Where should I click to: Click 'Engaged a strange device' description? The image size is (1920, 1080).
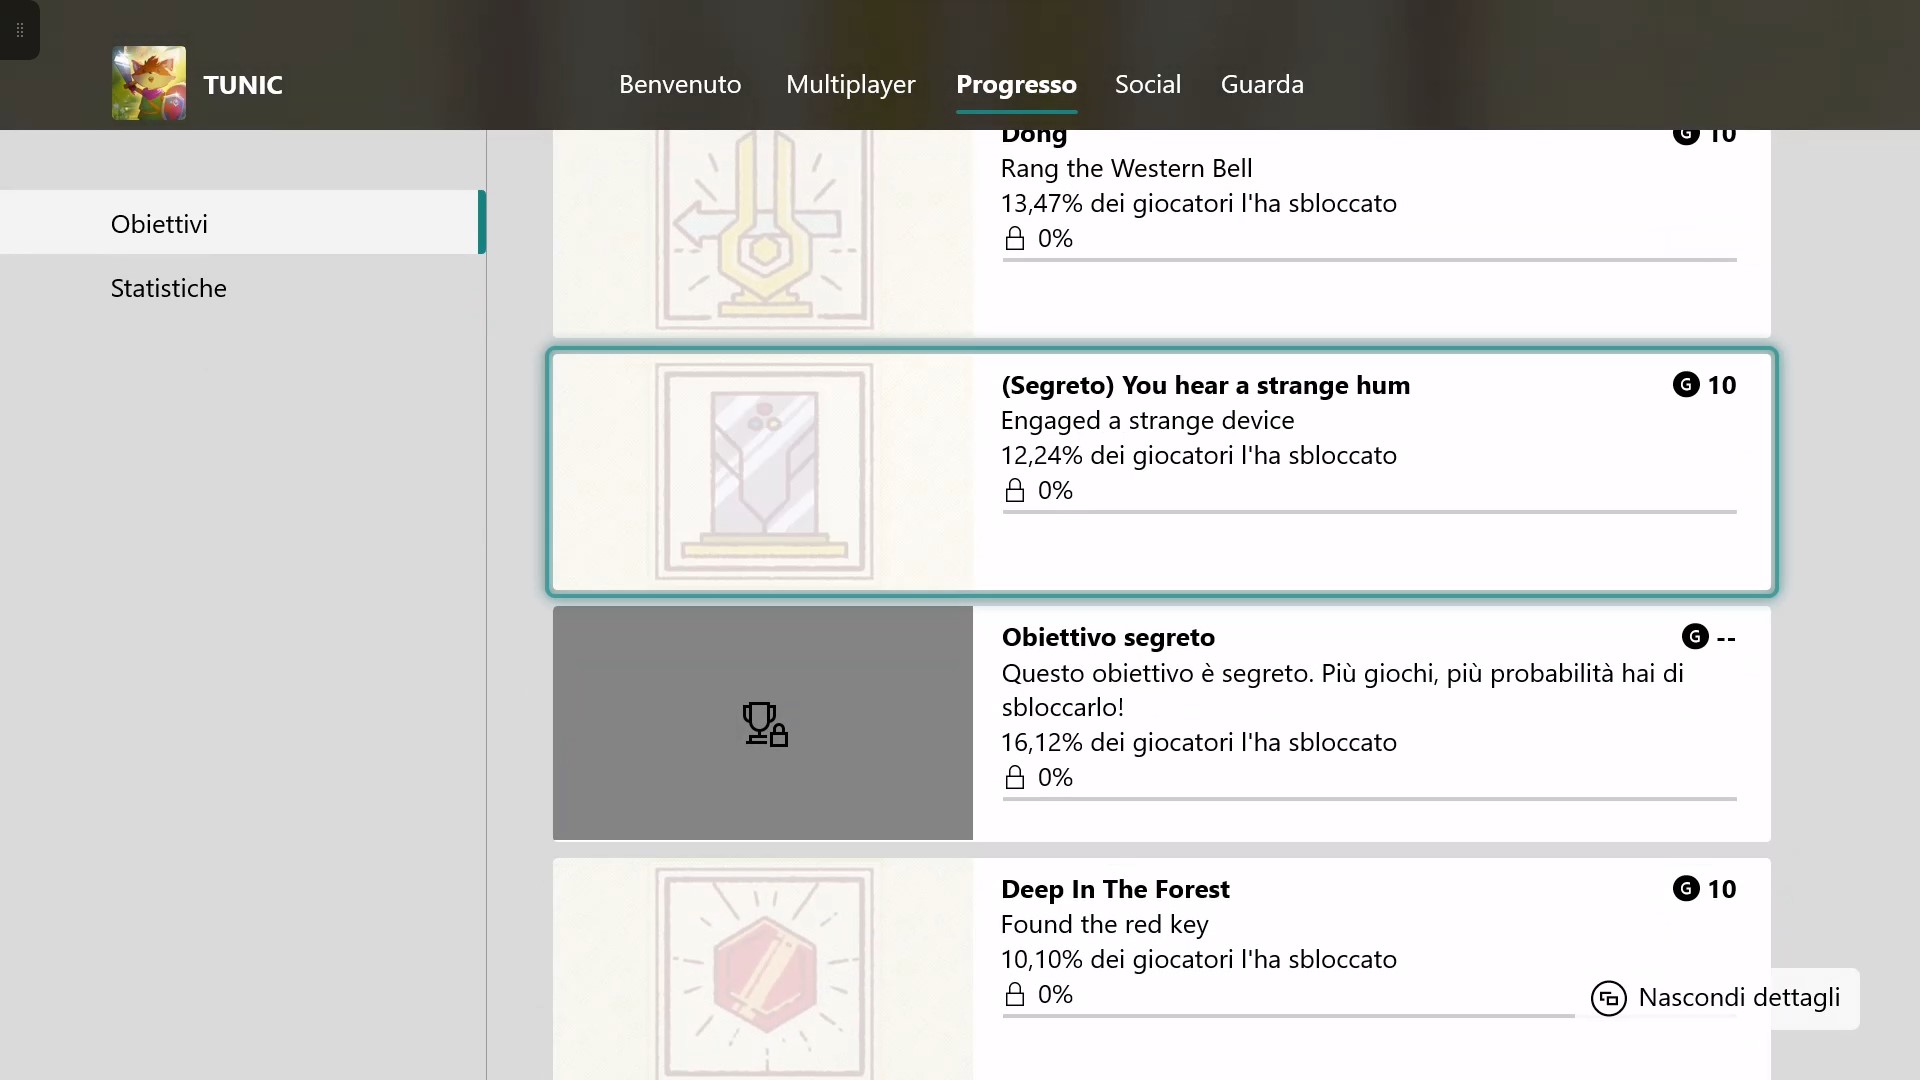[1148, 420]
